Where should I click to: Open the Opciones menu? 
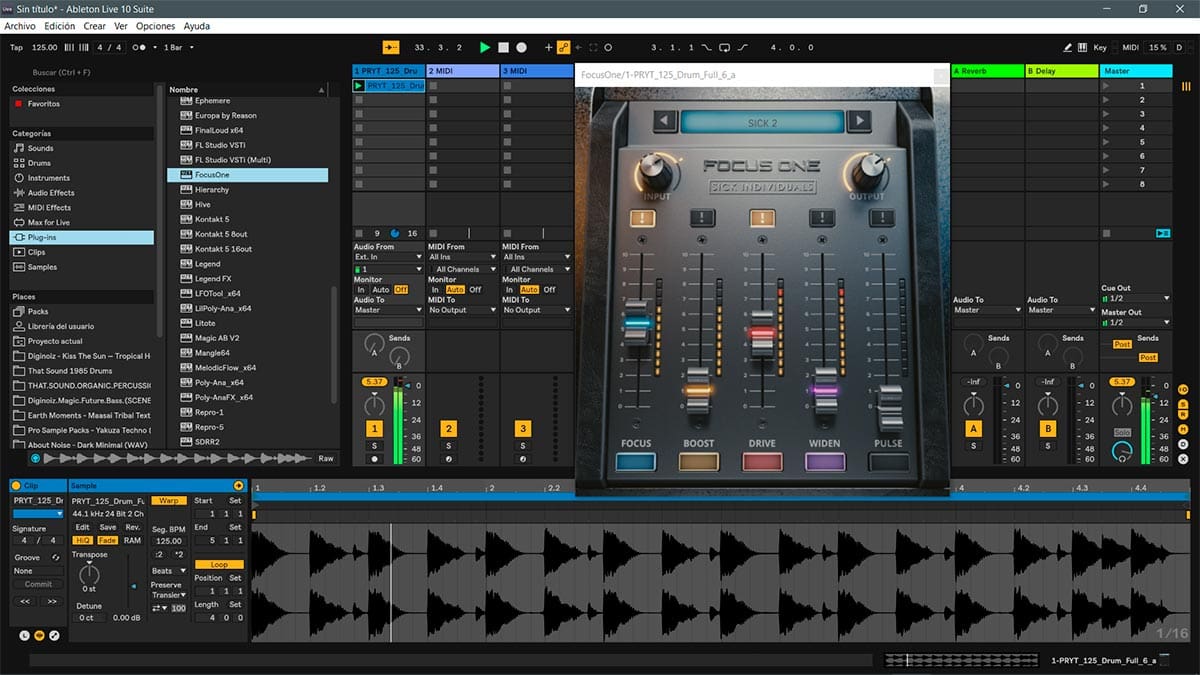(155, 26)
